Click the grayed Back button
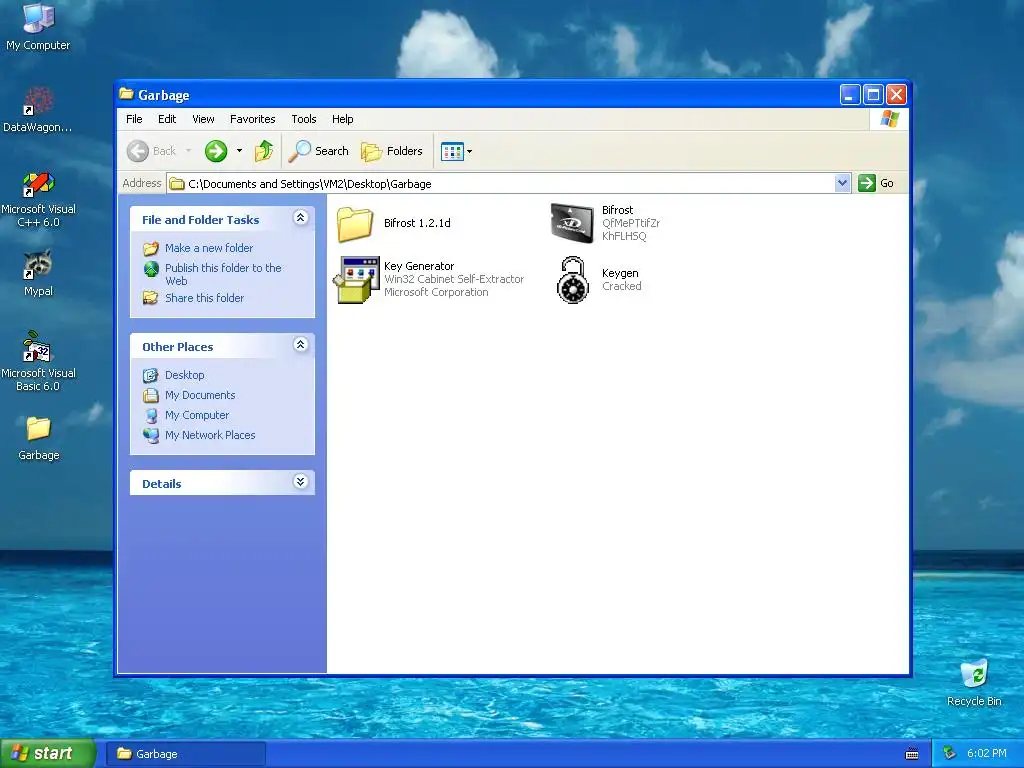Viewport: 1024px width, 768px height. [x=152, y=151]
